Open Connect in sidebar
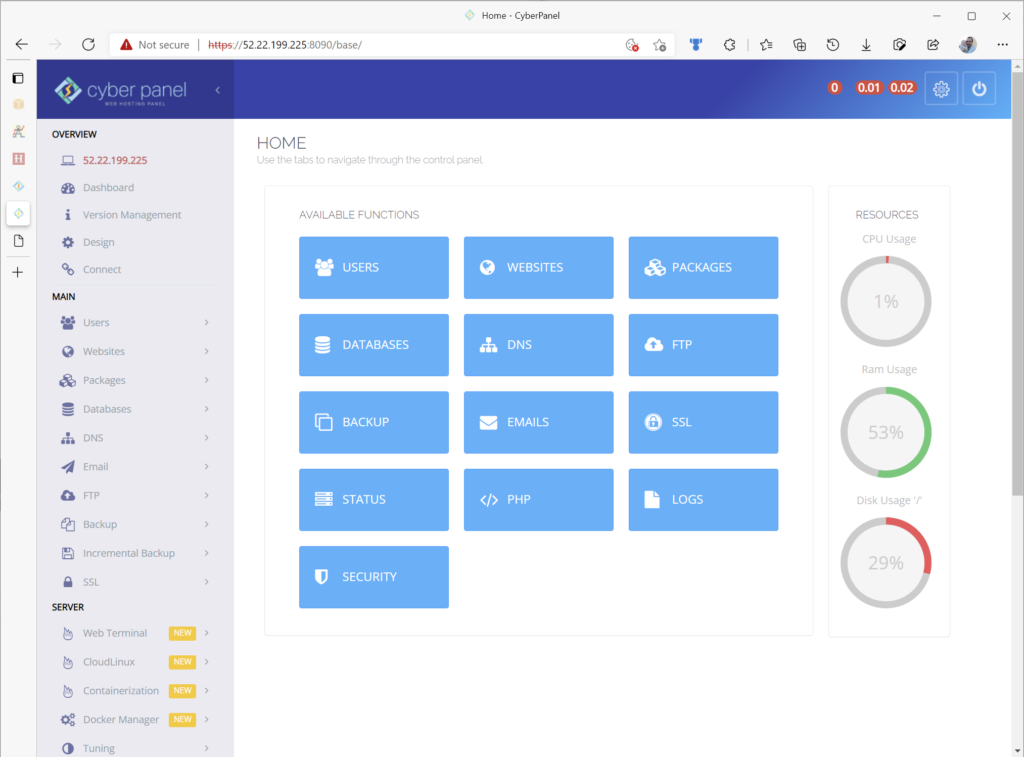This screenshot has width=1024, height=757. 102,270
